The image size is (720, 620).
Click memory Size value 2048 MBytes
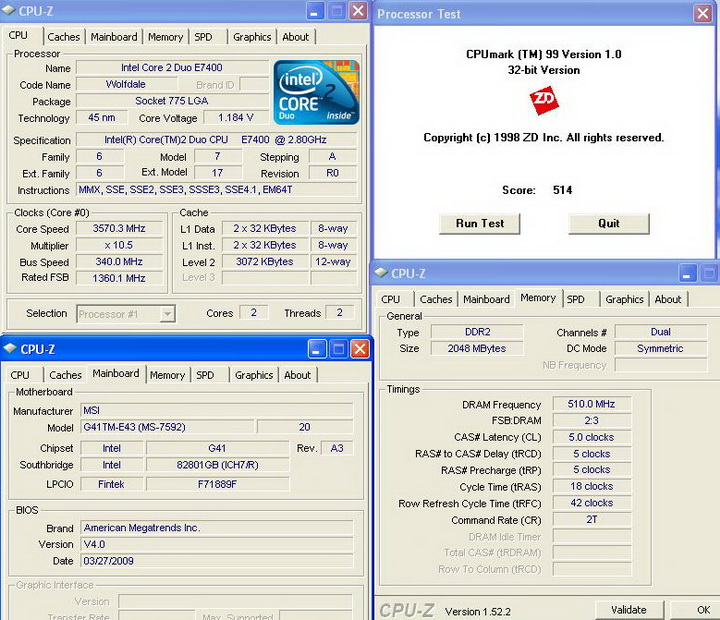tap(477, 349)
